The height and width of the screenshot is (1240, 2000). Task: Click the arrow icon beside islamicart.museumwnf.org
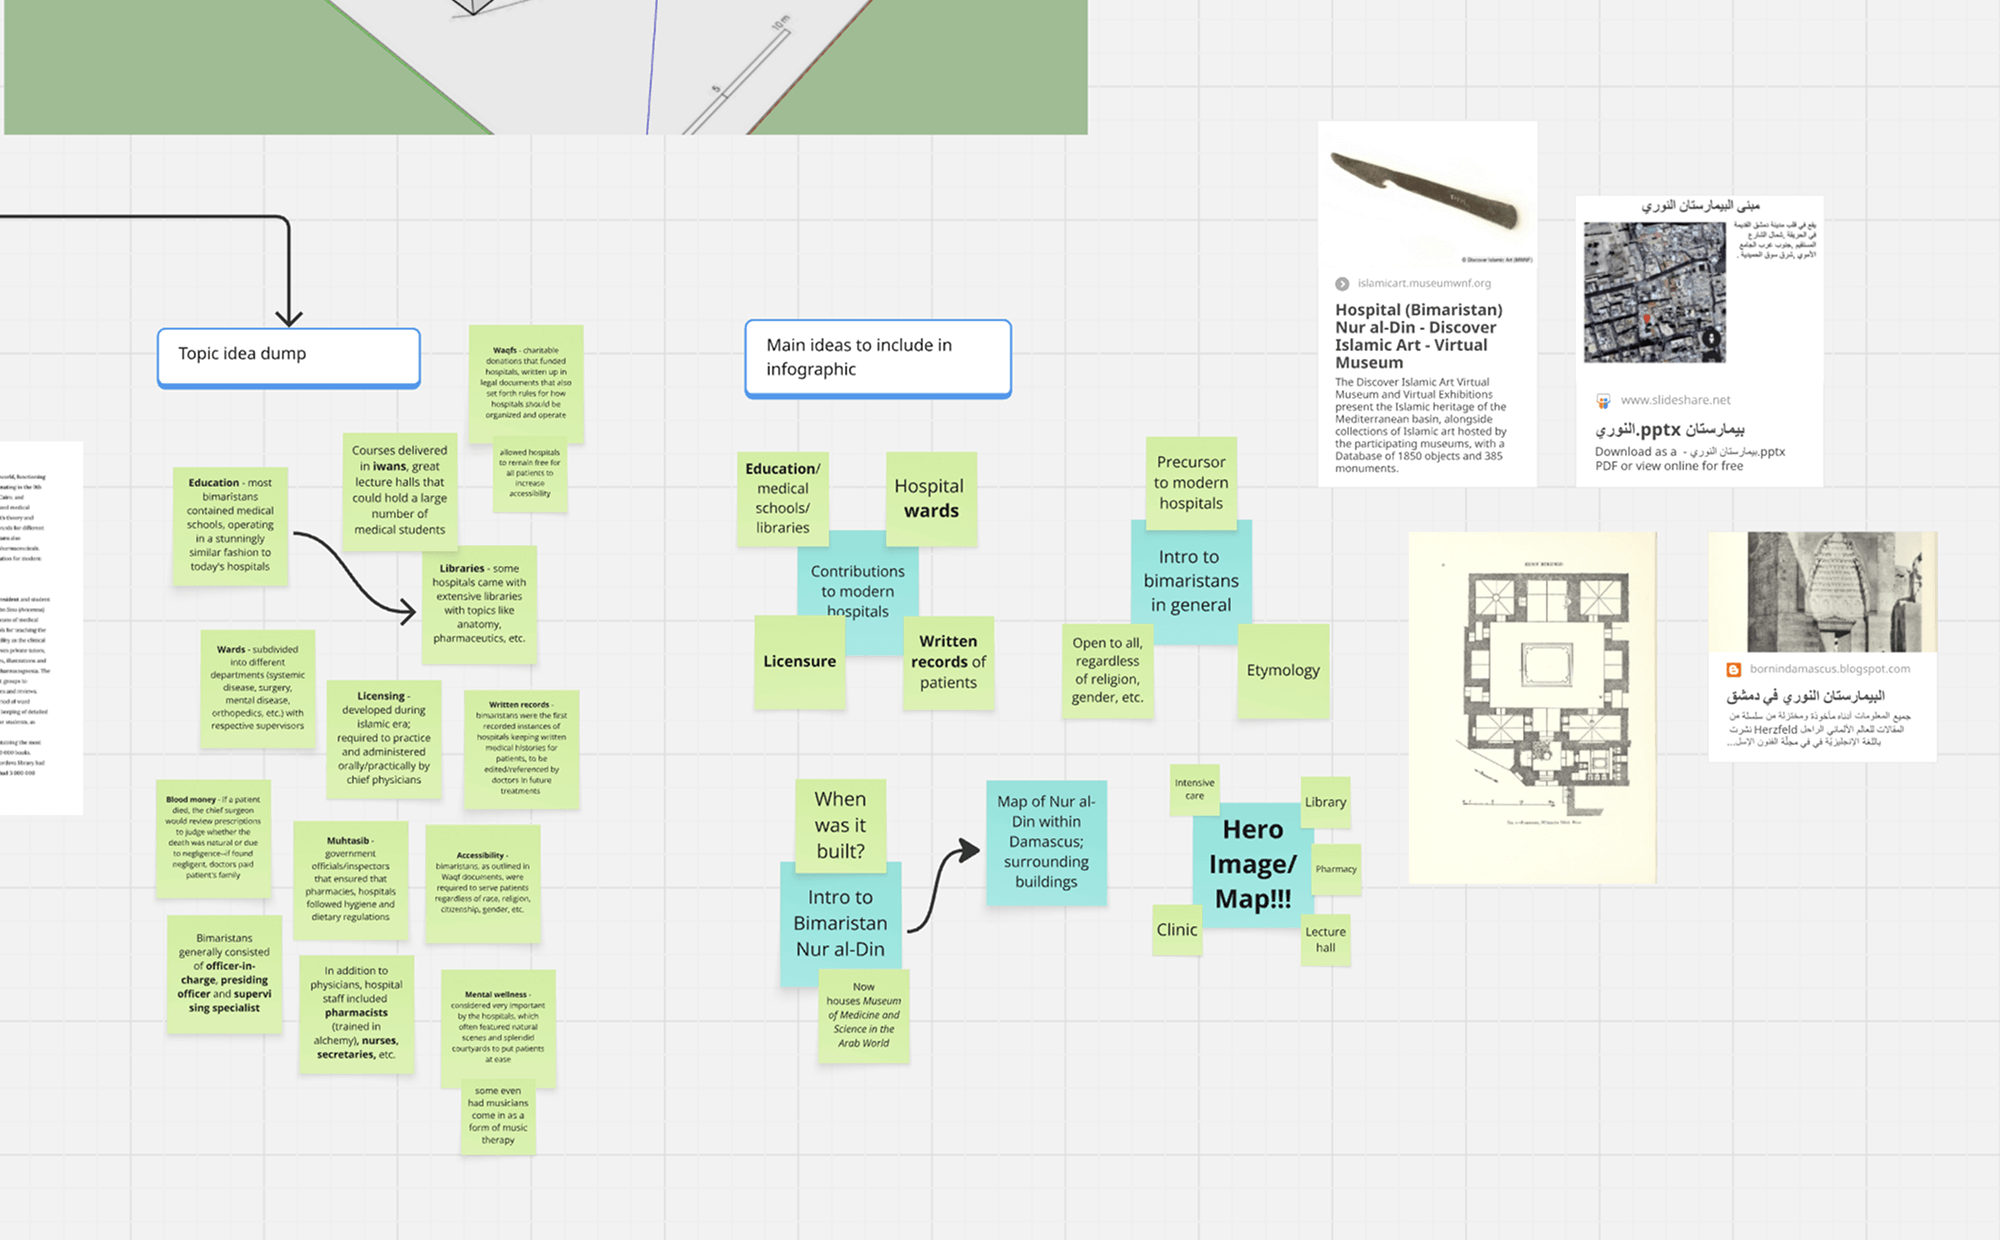pos(1342,284)
